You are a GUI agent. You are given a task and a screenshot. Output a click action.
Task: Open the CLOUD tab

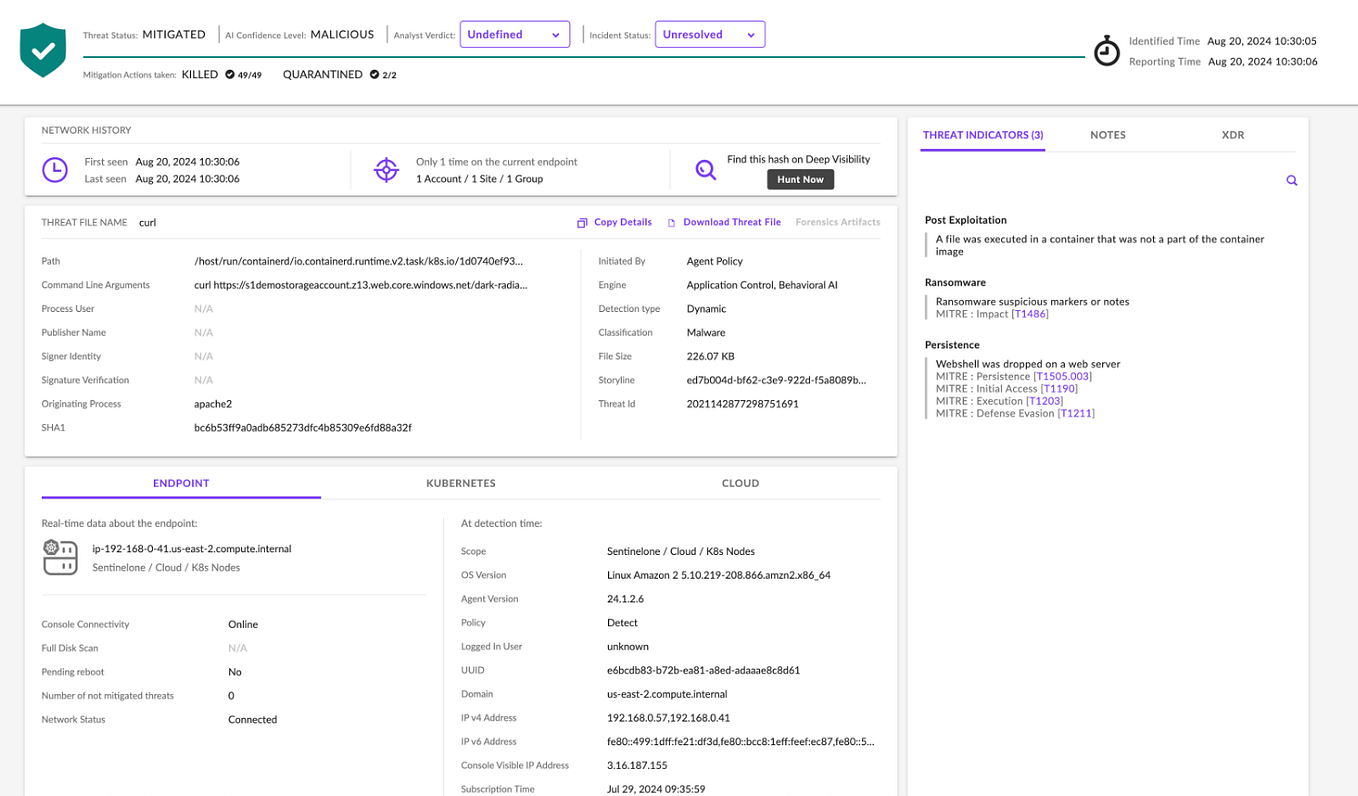(740, 483)
